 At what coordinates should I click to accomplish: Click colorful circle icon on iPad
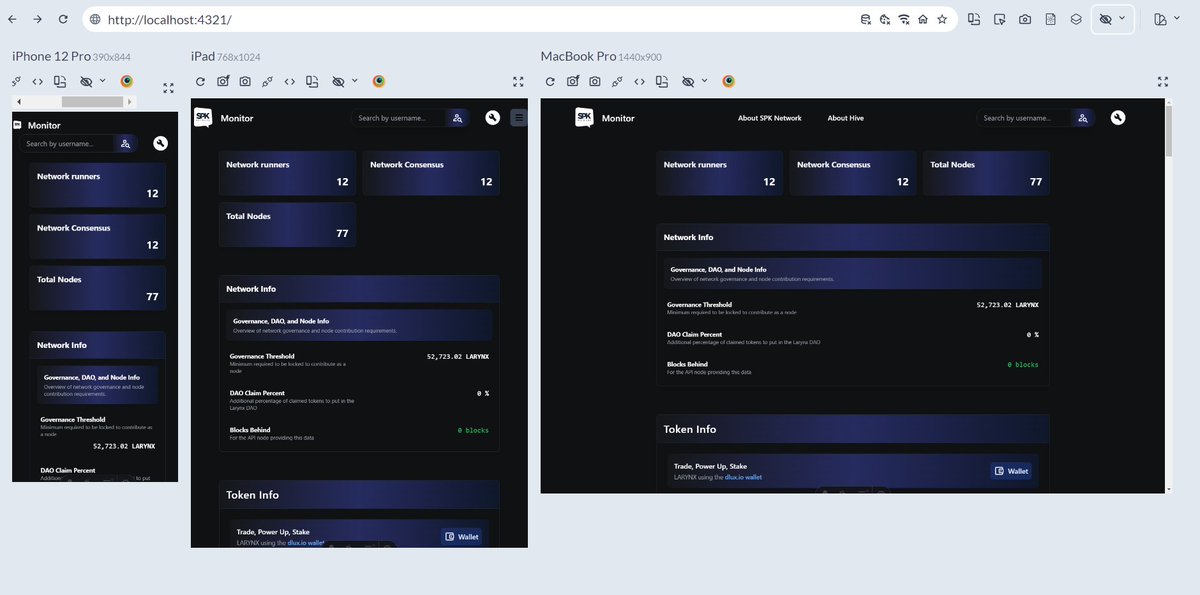(379, 81)
